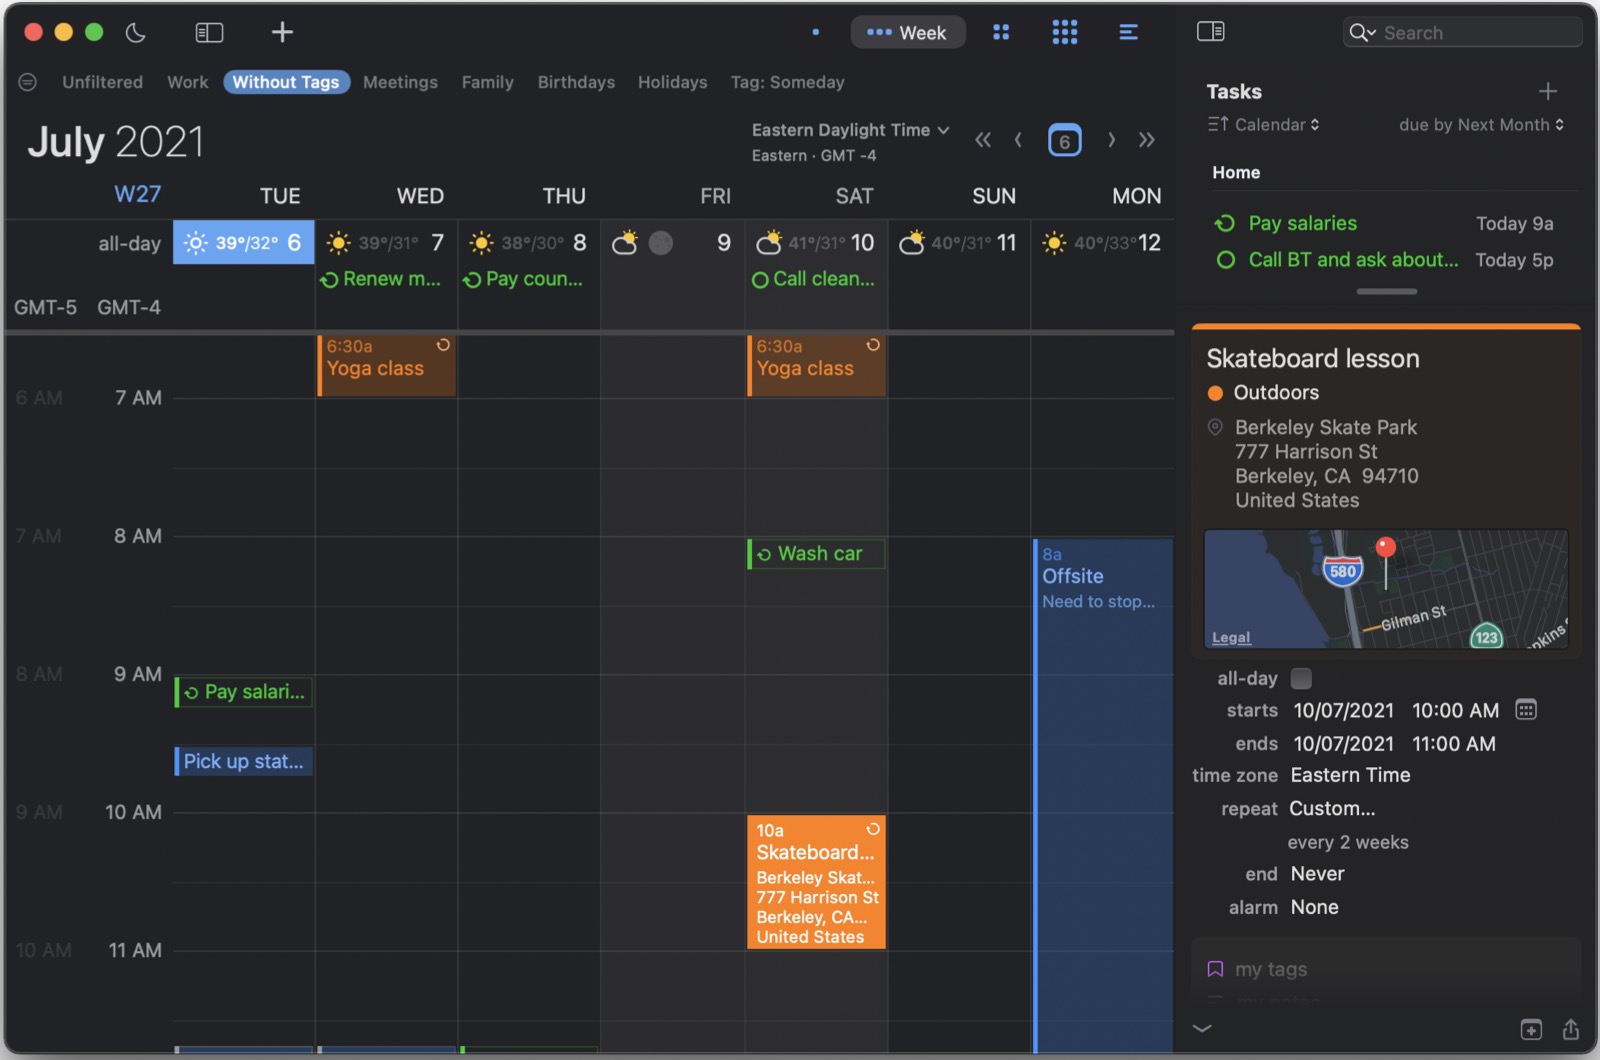Click the Tasks panel resize handle bar
Image resolution: width=1600 pixels, height=1060 pixels.
(x=1386, y=292)
